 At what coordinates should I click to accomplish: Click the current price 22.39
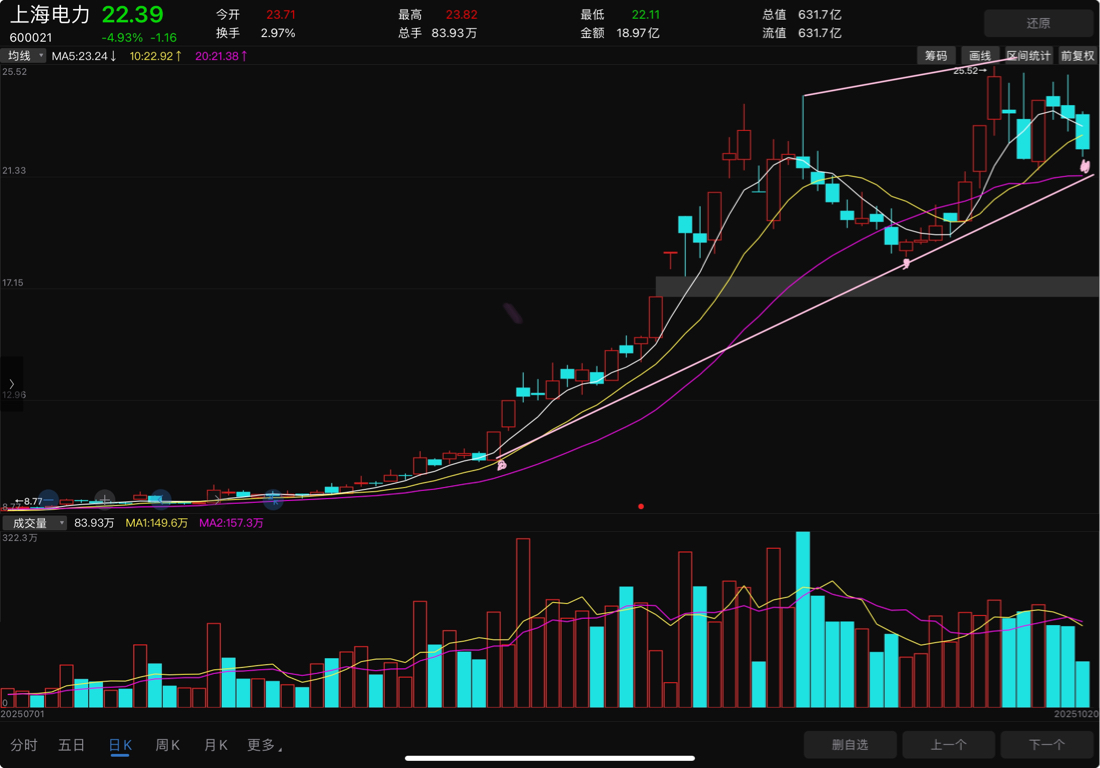[133, 14]
